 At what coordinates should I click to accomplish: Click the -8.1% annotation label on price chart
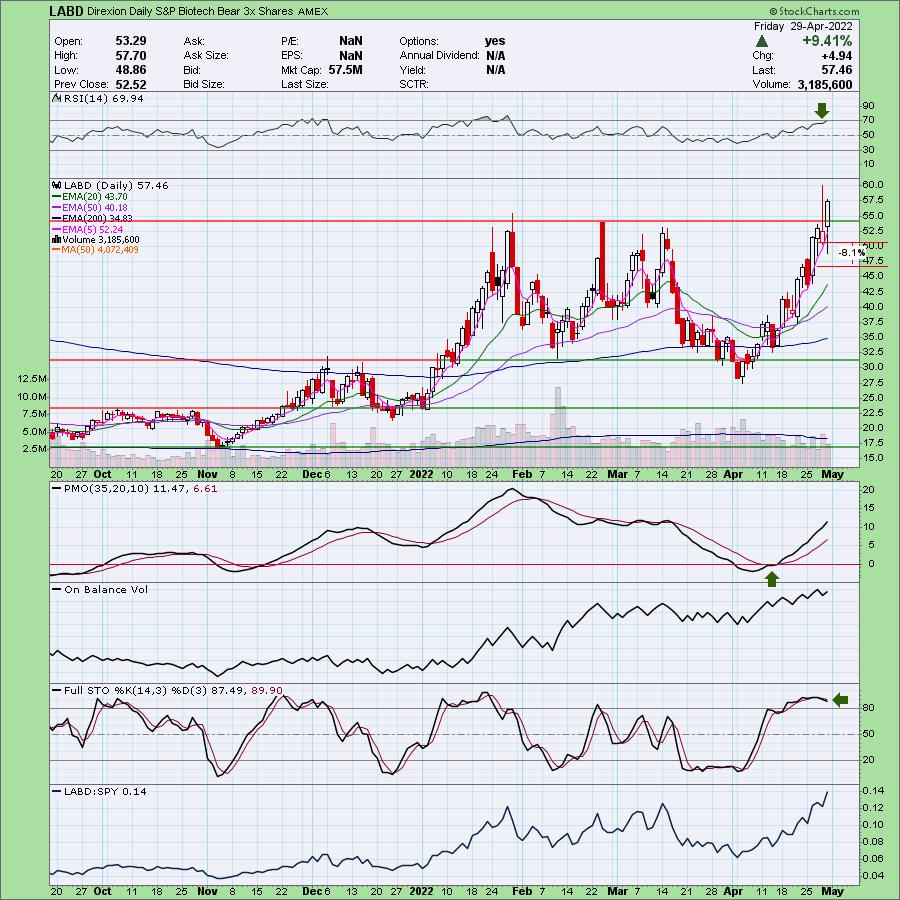(x=852, y=253)
